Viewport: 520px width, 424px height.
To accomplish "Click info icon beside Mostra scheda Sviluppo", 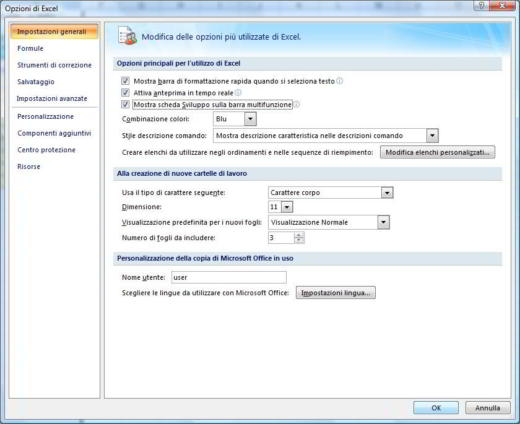I will [x=296, y=105].
